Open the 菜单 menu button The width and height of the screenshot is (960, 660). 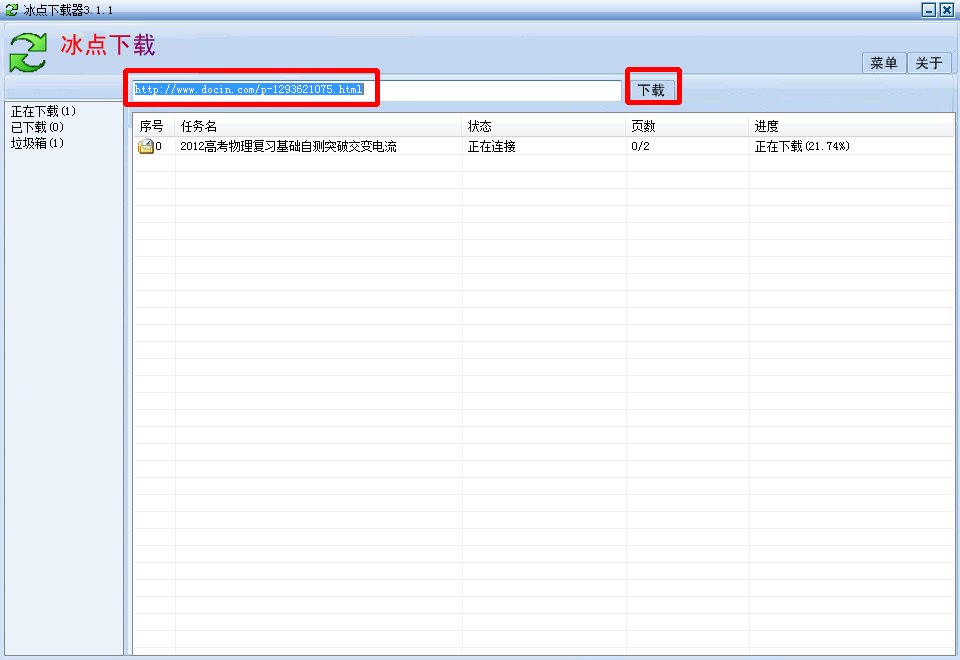(x=883, y=63)
